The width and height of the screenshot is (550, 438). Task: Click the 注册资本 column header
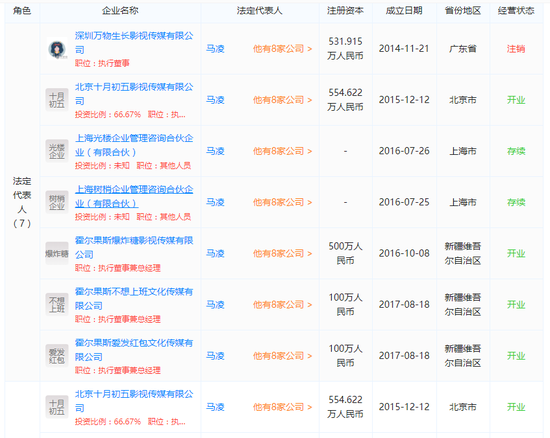click(x=345, y=11)
